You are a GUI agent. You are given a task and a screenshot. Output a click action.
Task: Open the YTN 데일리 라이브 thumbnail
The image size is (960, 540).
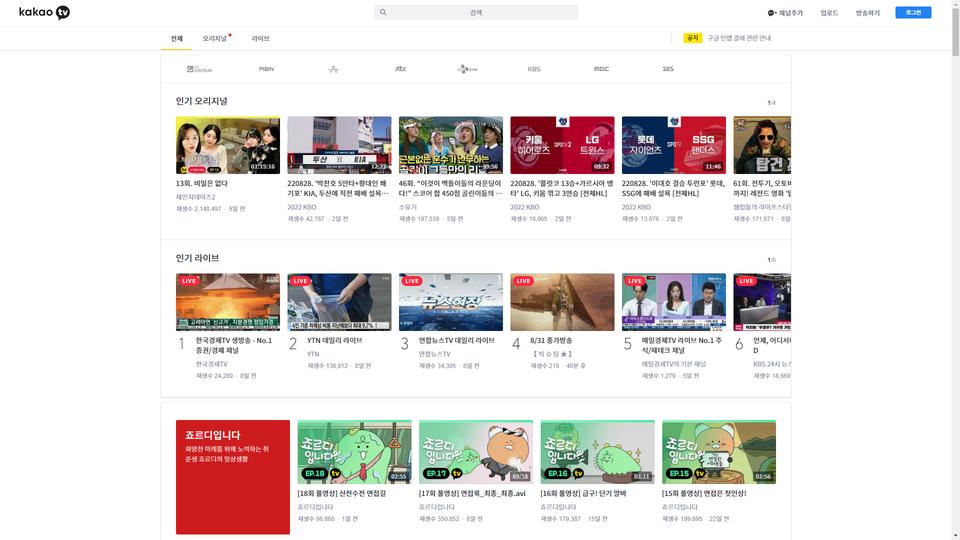pos(339,302)
